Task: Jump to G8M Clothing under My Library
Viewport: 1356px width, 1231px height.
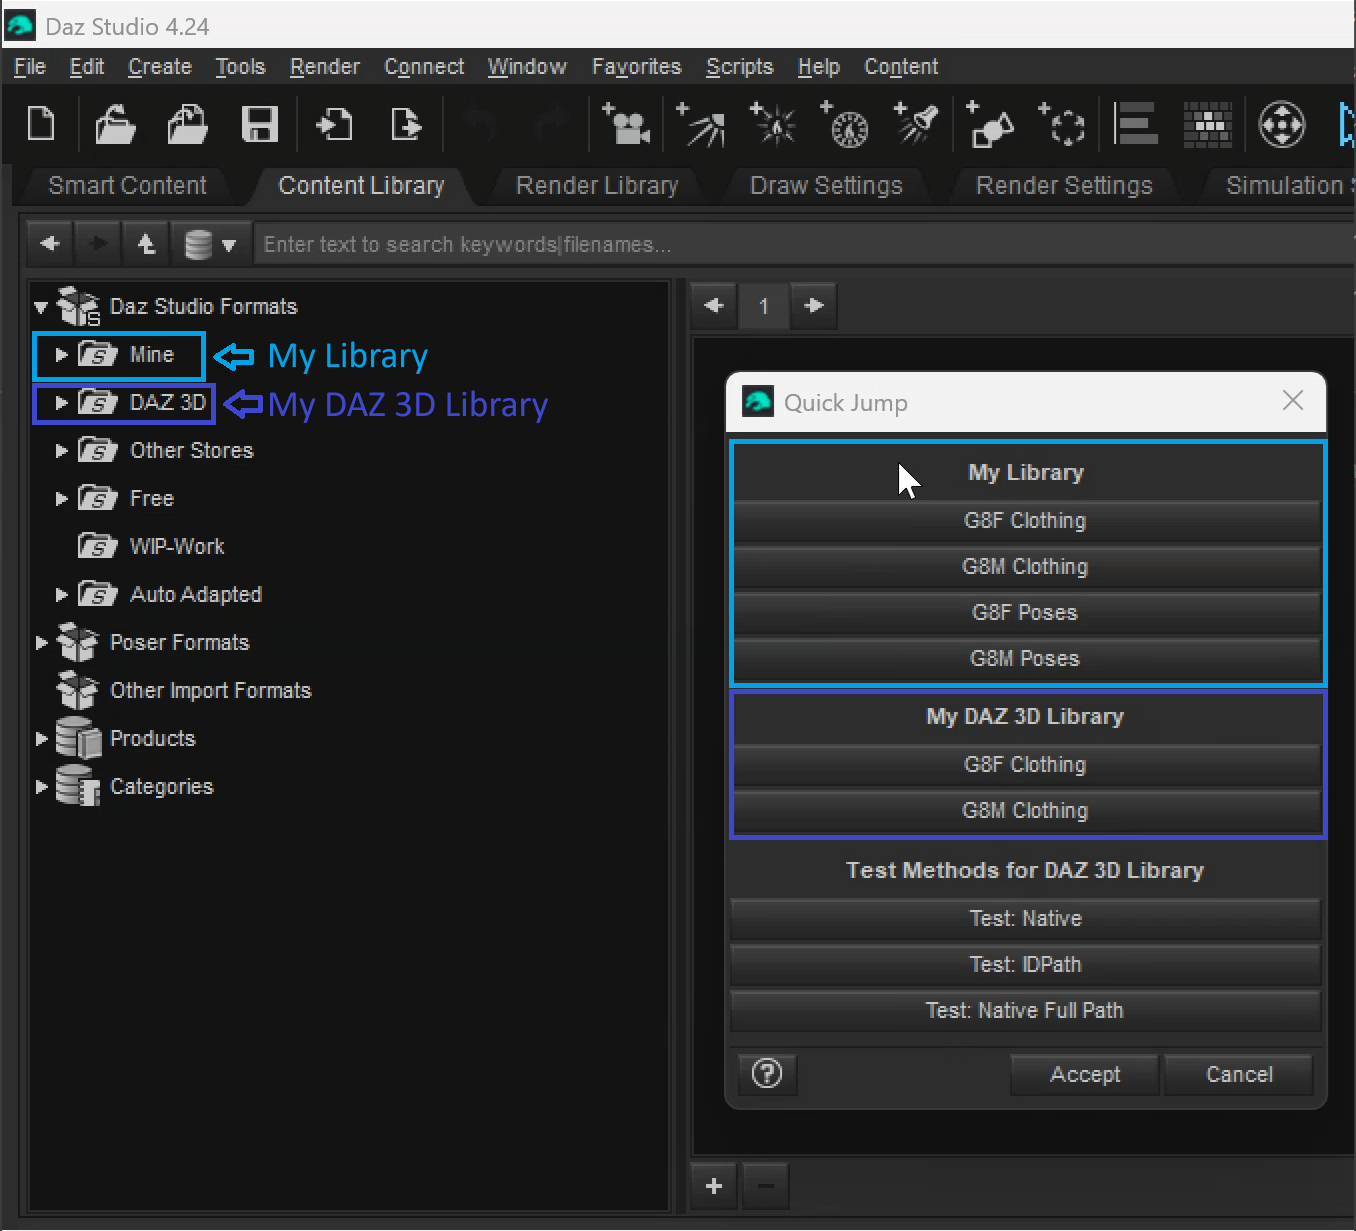Action: click(x=1025, y=567)
